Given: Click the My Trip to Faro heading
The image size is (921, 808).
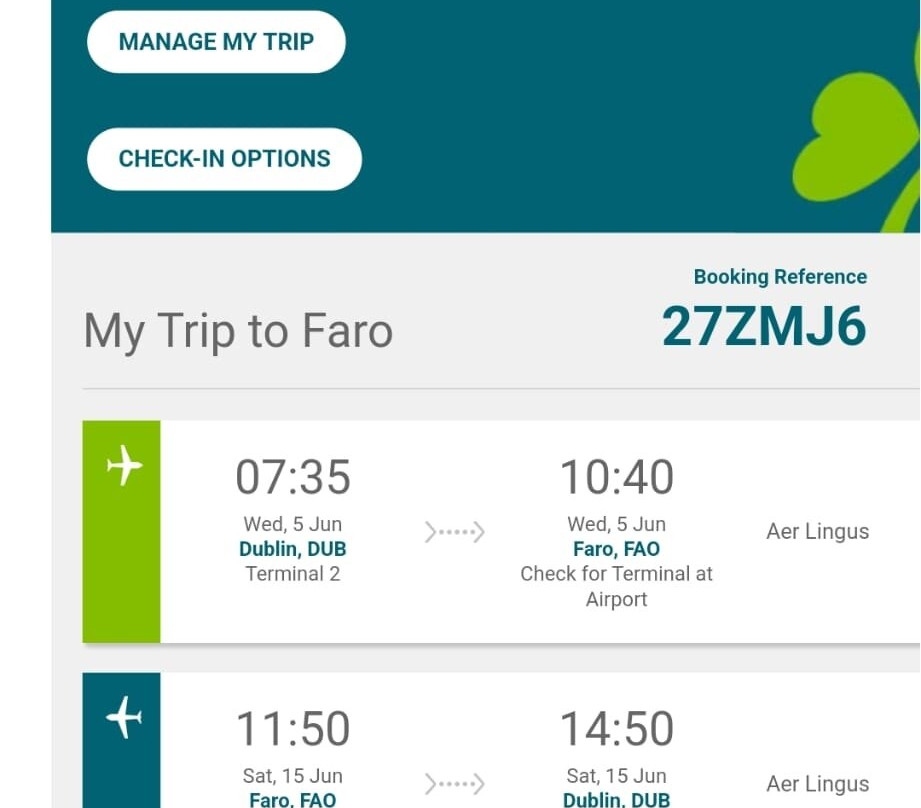Looking at the screenshot, I should pos(238,331).
